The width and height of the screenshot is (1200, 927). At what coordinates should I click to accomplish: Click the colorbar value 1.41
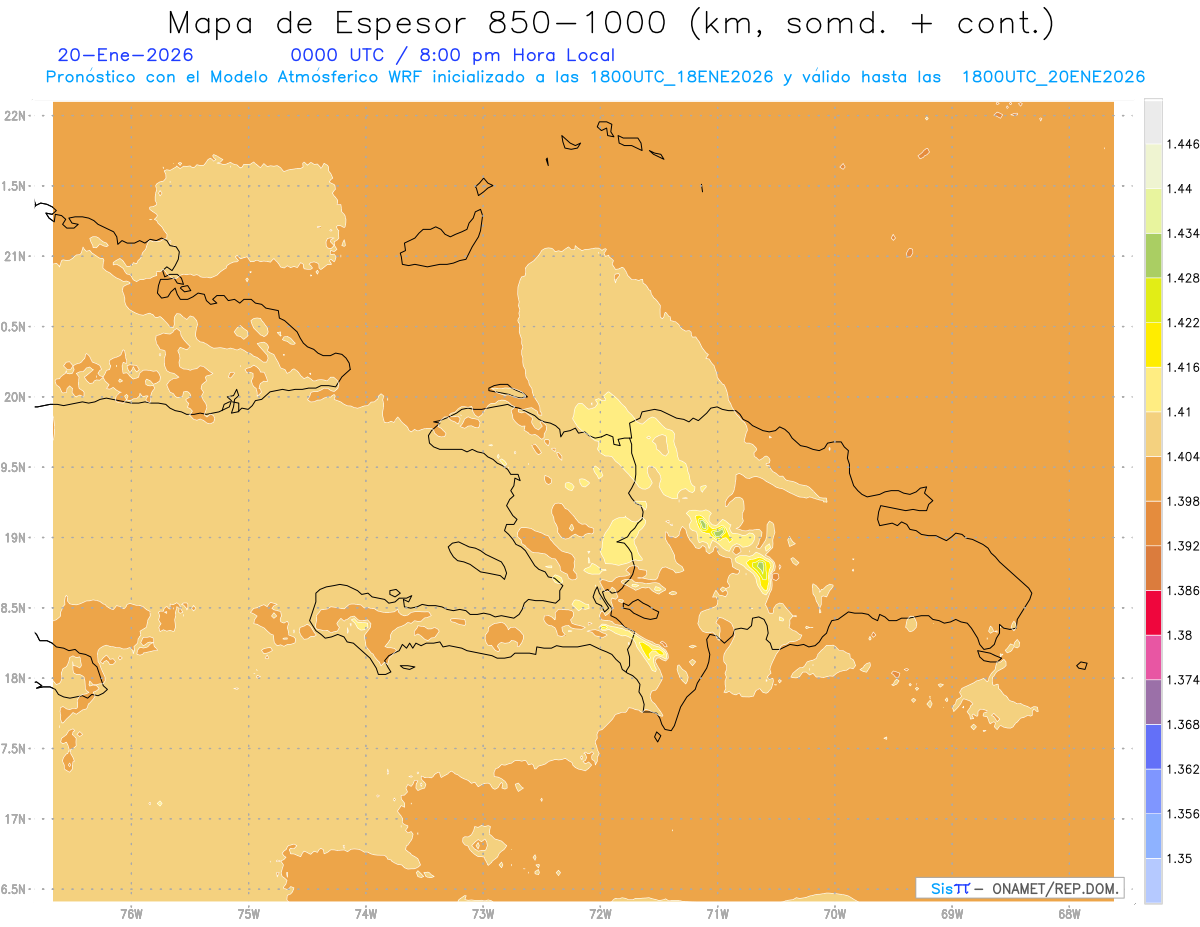[x=1181, y=411]
